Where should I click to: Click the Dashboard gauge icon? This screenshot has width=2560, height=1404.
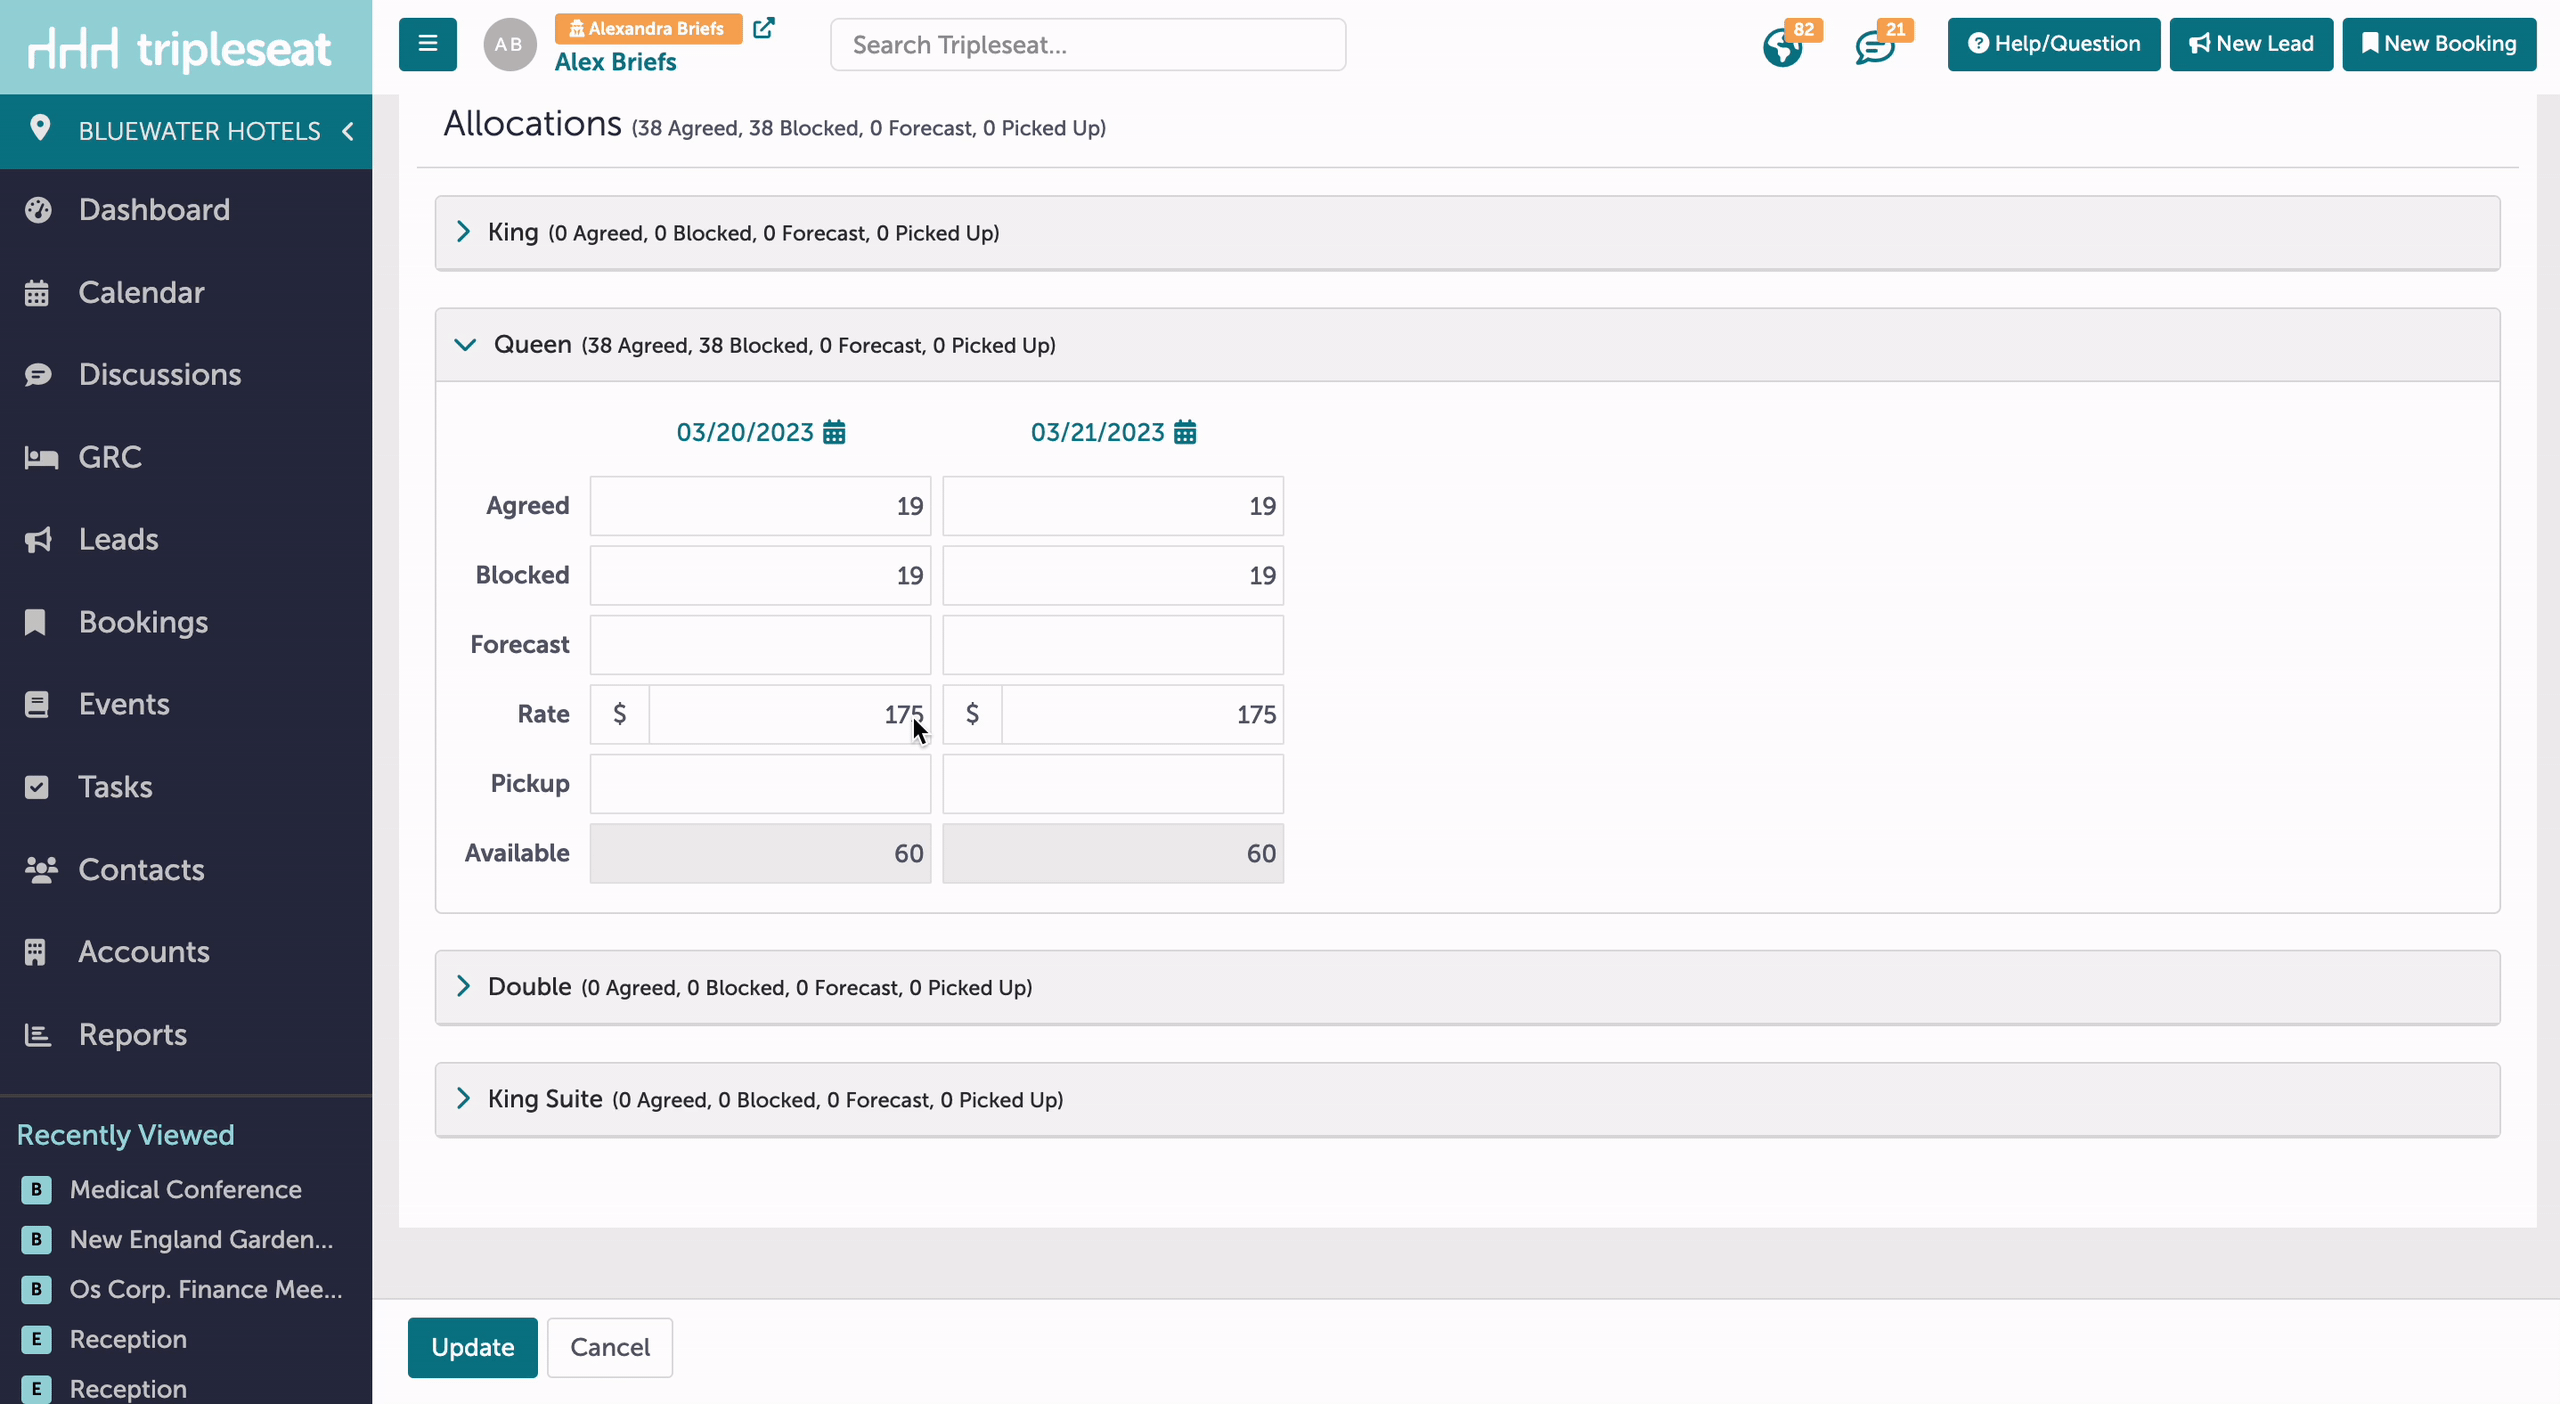[x=38, y=210]
